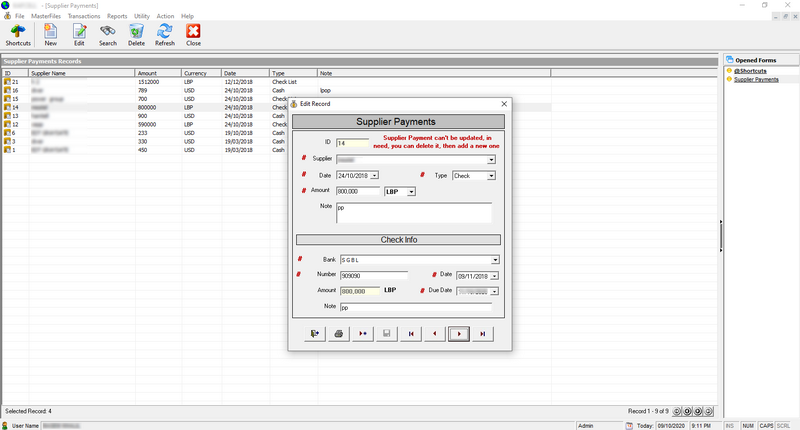Open the payment Type dropdown

coord(491,175)
